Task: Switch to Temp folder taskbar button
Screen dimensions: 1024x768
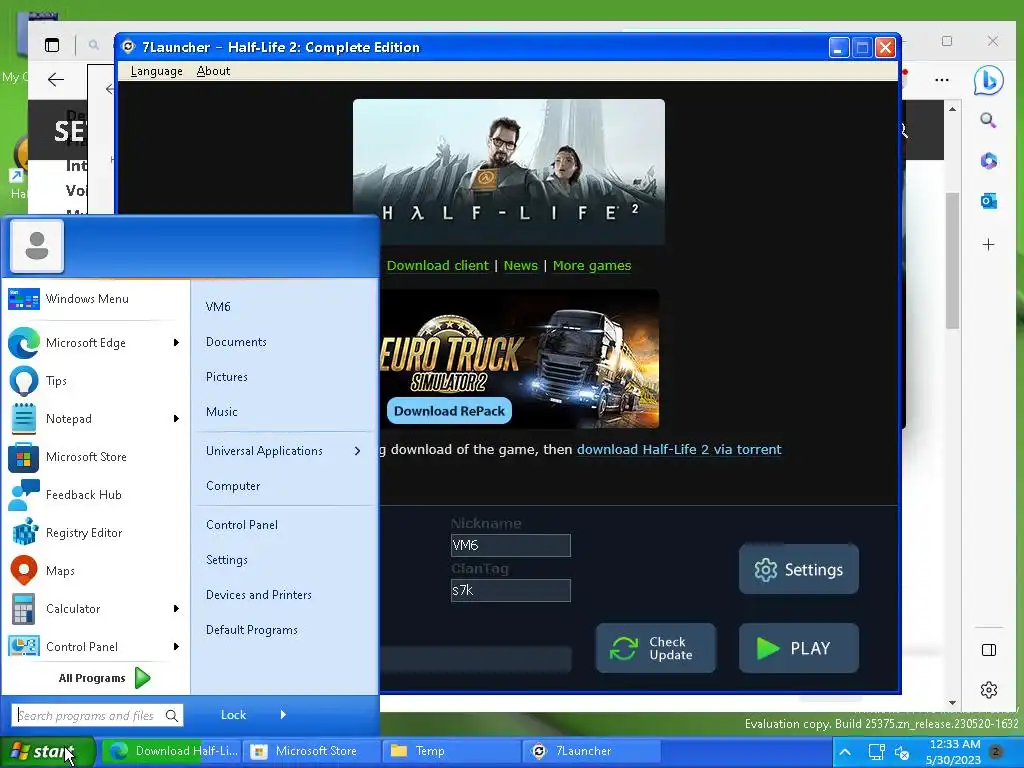Action: point(451,752)
